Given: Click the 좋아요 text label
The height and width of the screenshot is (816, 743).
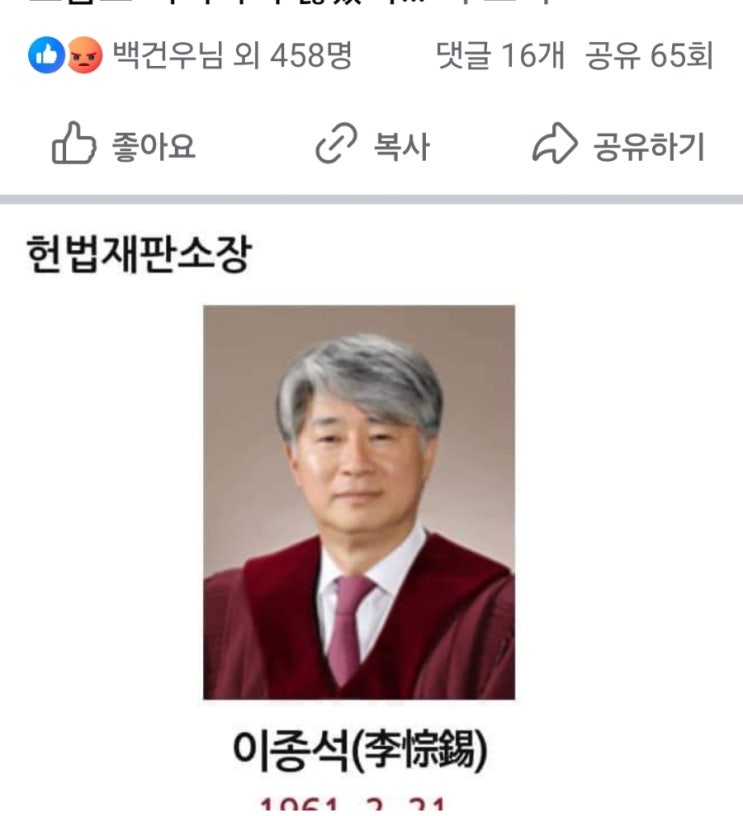Looking at the screenshot, I should [153, 146].
